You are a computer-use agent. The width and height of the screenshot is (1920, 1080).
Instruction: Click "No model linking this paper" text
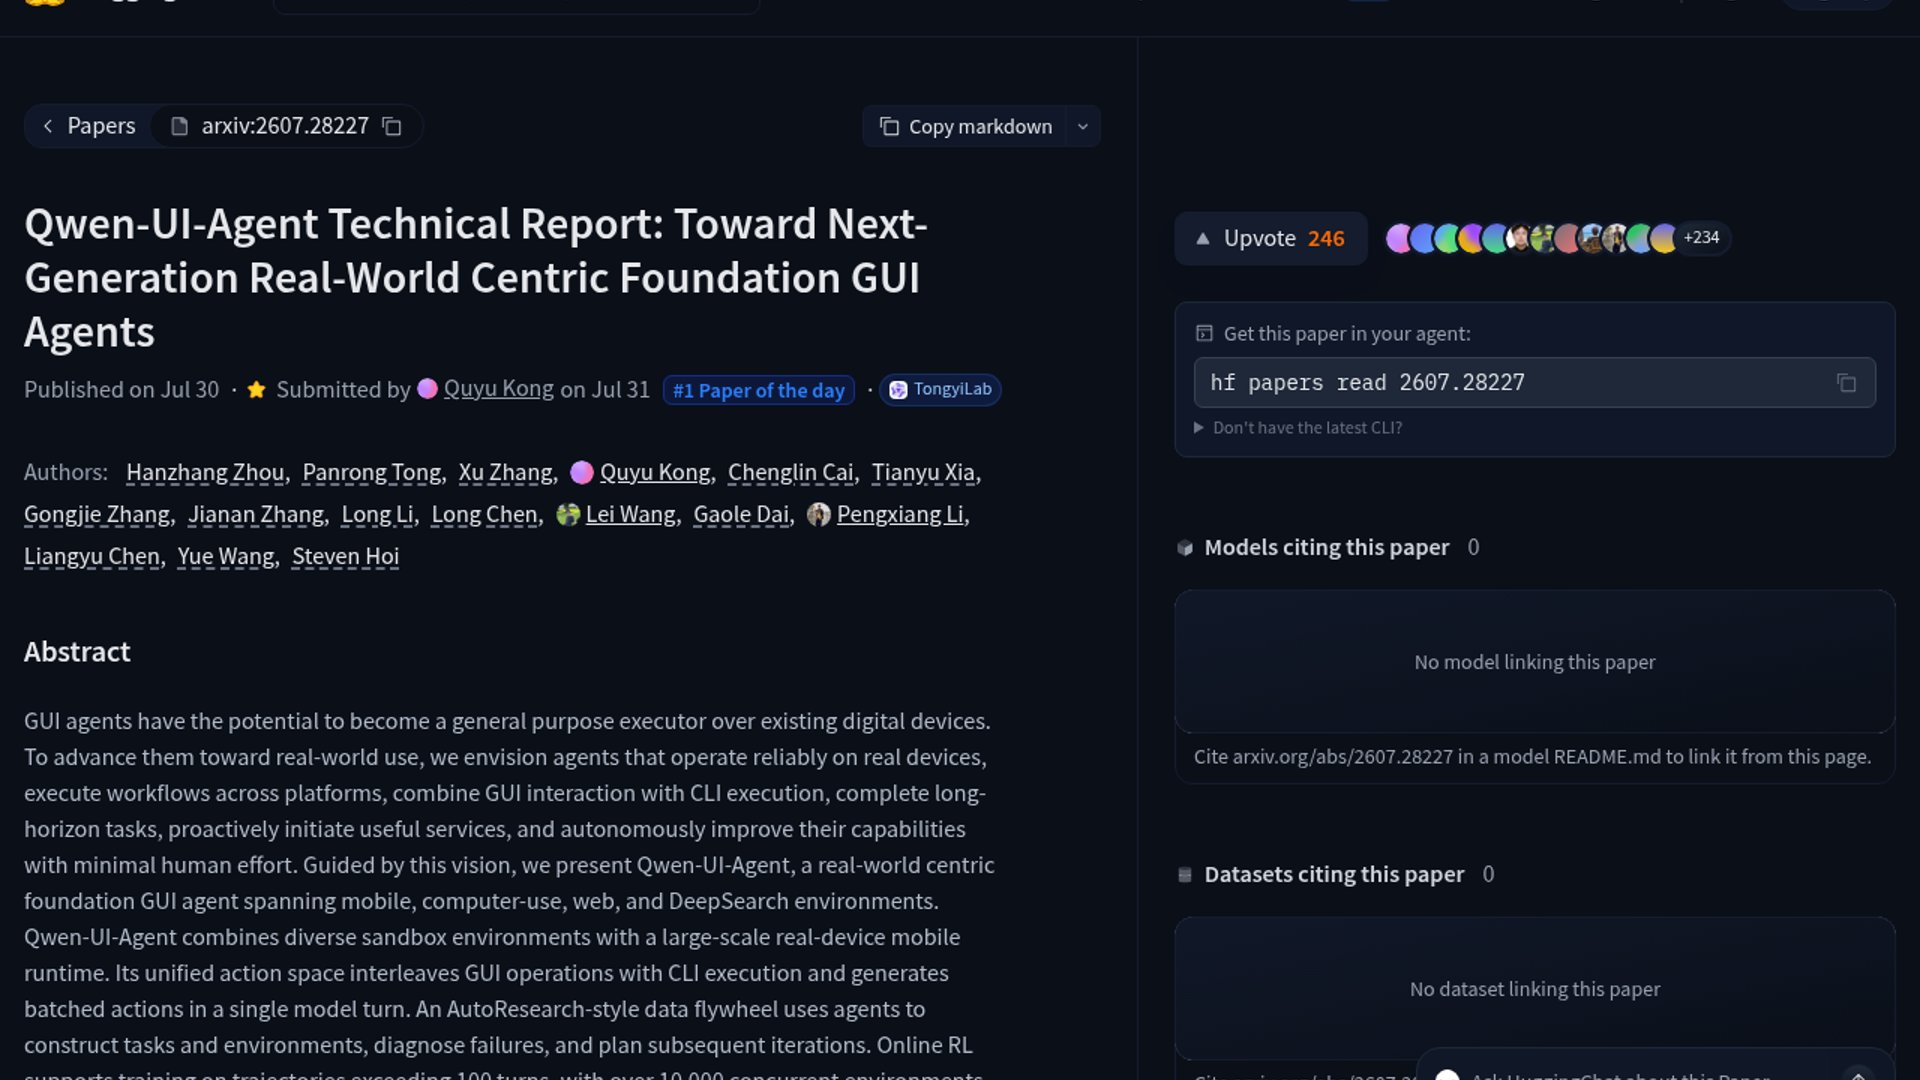1534,662
